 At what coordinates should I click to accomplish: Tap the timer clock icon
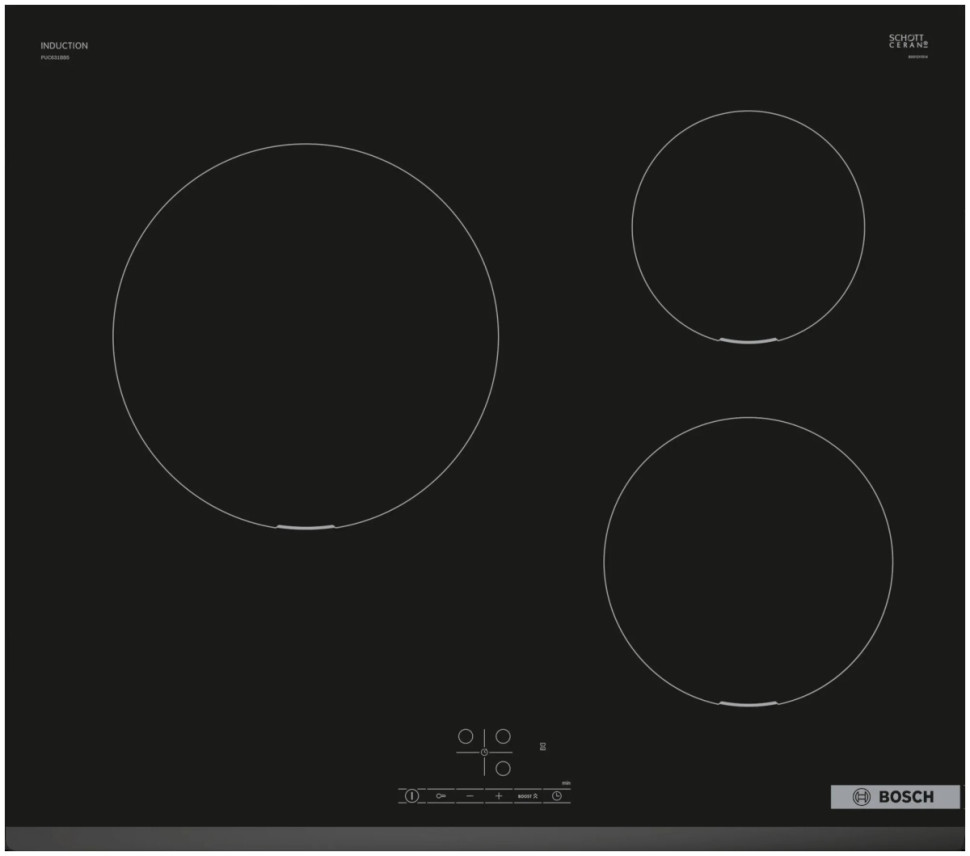click(x=557, y=796)
